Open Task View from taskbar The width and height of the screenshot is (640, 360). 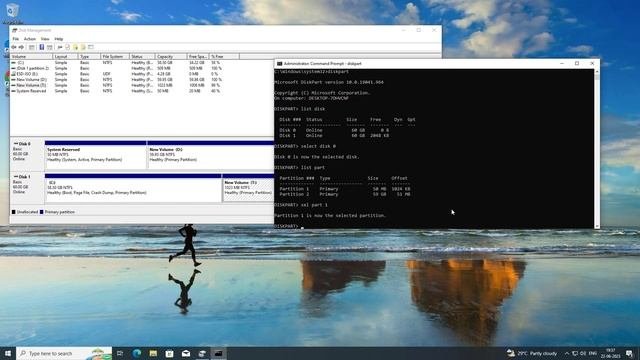pos(120,353)
